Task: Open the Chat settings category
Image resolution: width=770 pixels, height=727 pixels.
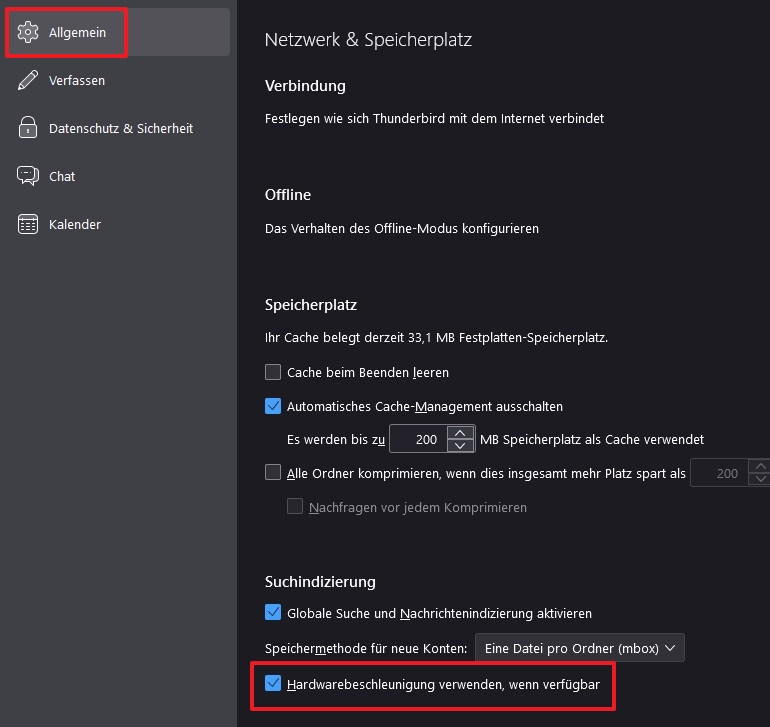Action: [62, 176]
